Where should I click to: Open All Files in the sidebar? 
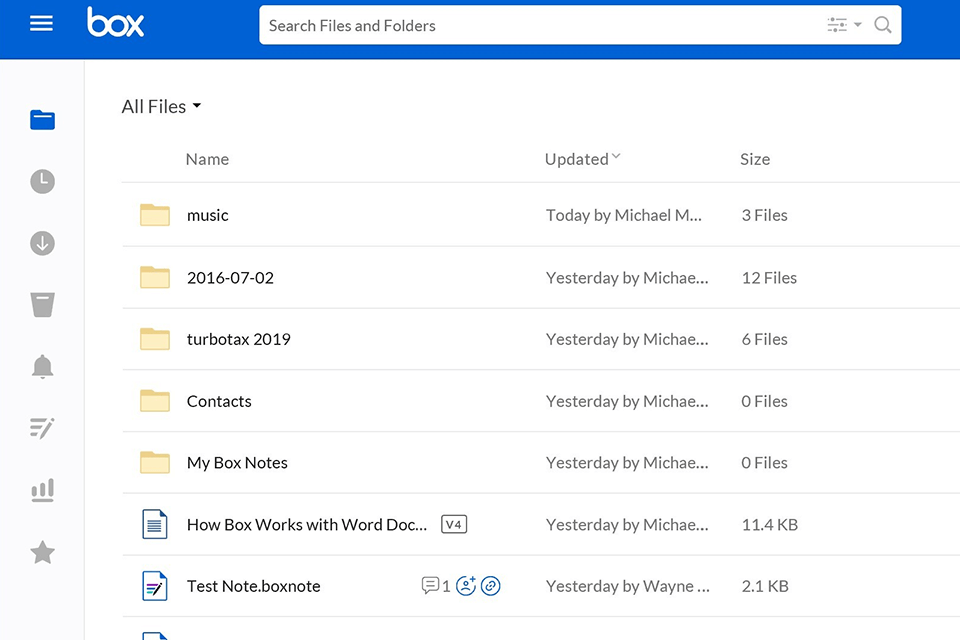tap(42, 121)
